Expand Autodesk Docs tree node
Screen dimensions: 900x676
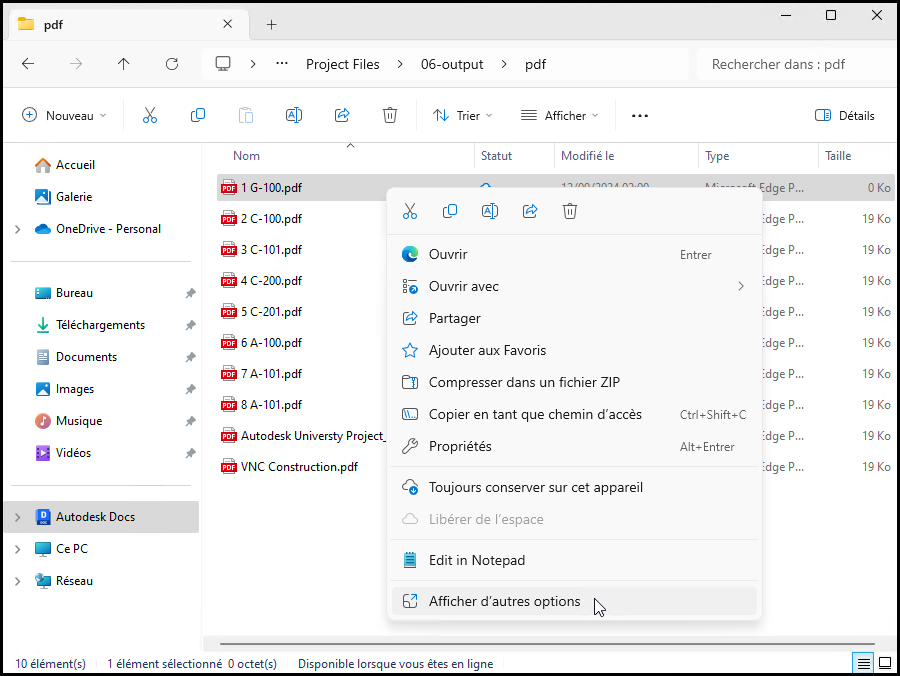[18, 517]
